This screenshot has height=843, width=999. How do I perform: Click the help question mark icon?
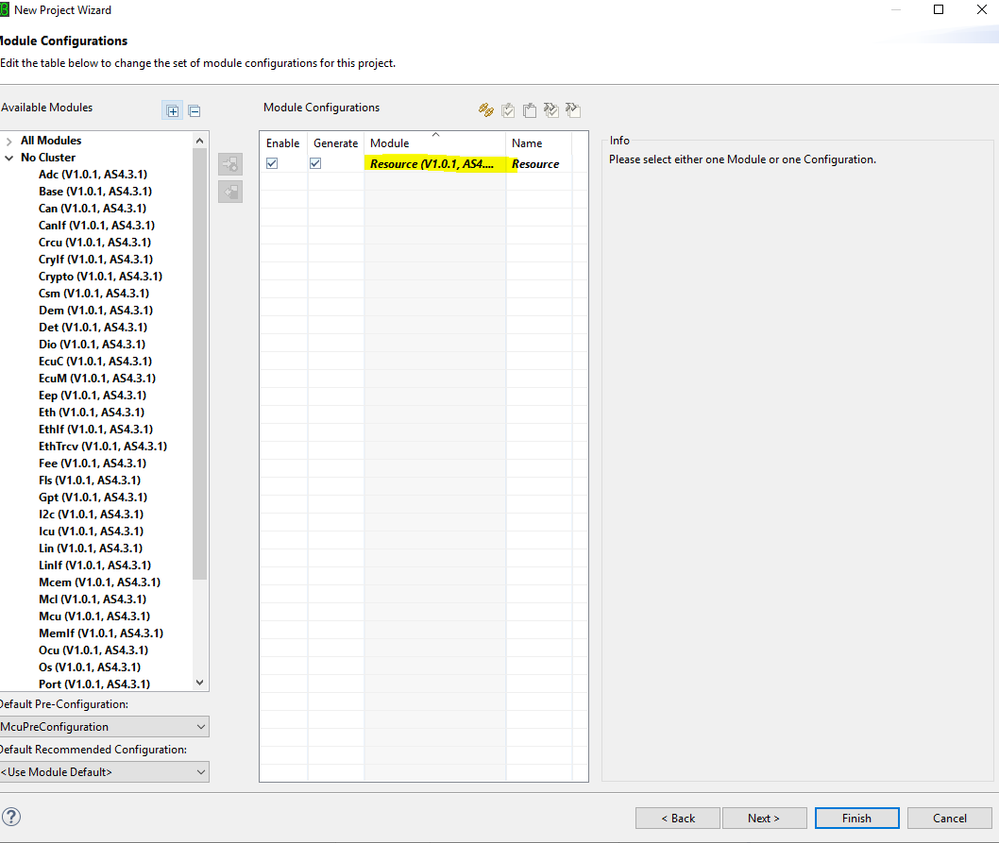click(x=11, y=817)
